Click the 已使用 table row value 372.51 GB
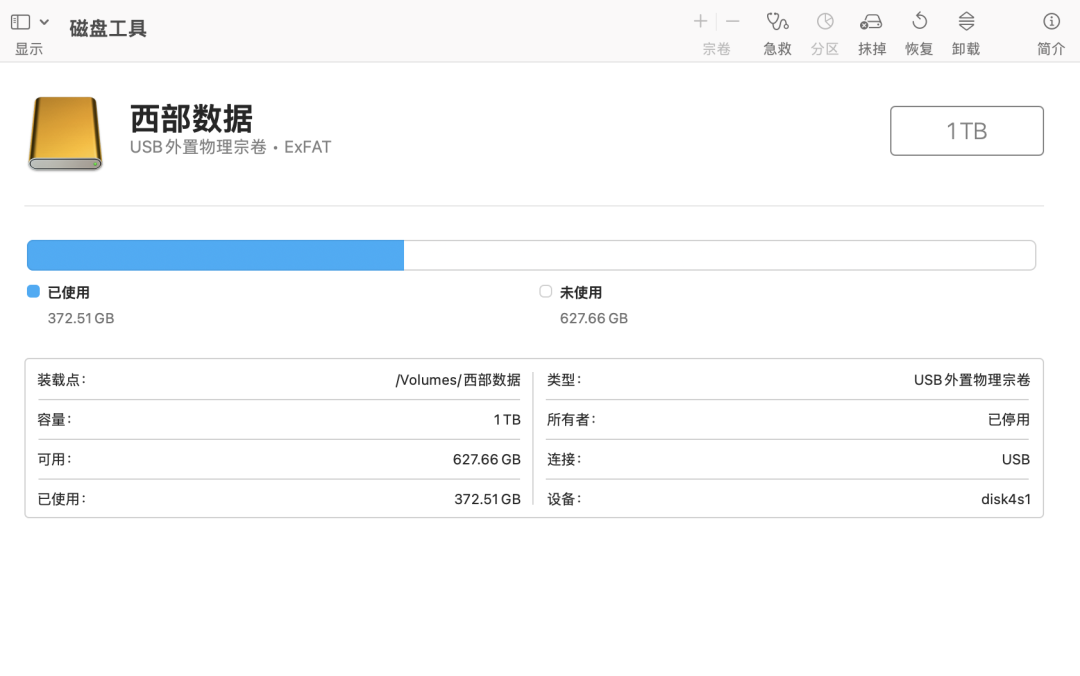The width and height of the screenshot is (1080, 676). click(x=487, y=499)
